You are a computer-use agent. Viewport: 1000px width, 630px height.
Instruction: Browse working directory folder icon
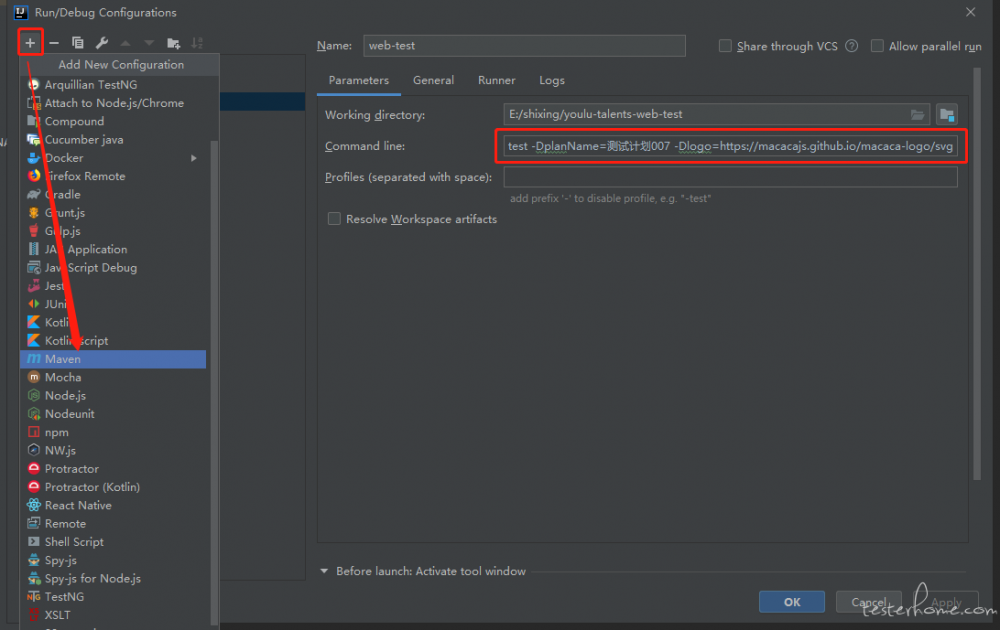click(917, 115)
